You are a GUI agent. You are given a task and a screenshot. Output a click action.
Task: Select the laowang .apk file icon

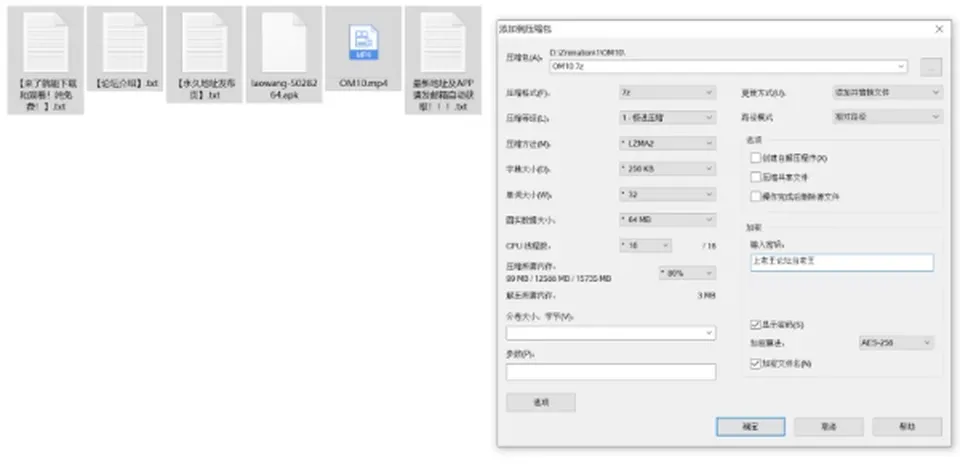point(283,42)
